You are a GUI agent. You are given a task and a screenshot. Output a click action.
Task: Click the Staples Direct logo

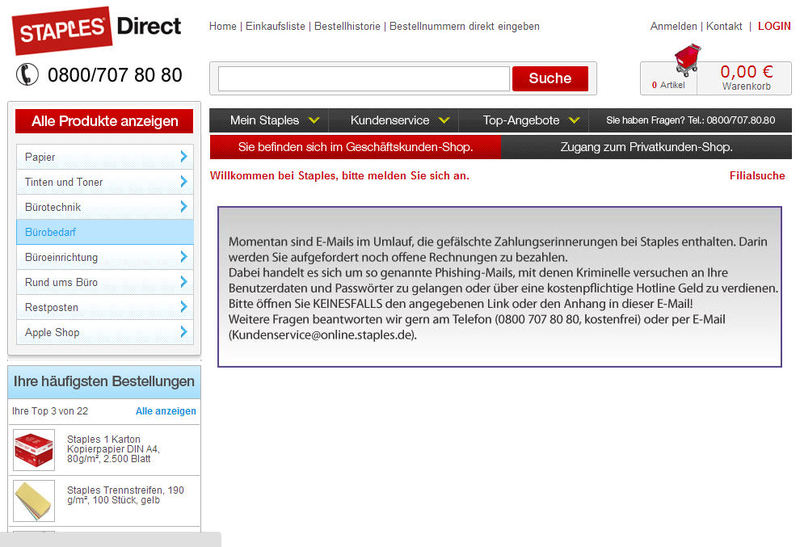click(96, 30)
